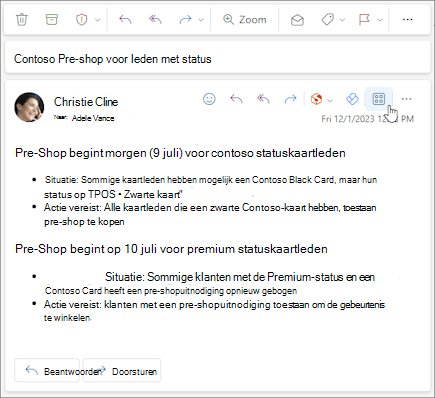Click the Report shield icon
435x398 pixels.
[x=81, y=20]
